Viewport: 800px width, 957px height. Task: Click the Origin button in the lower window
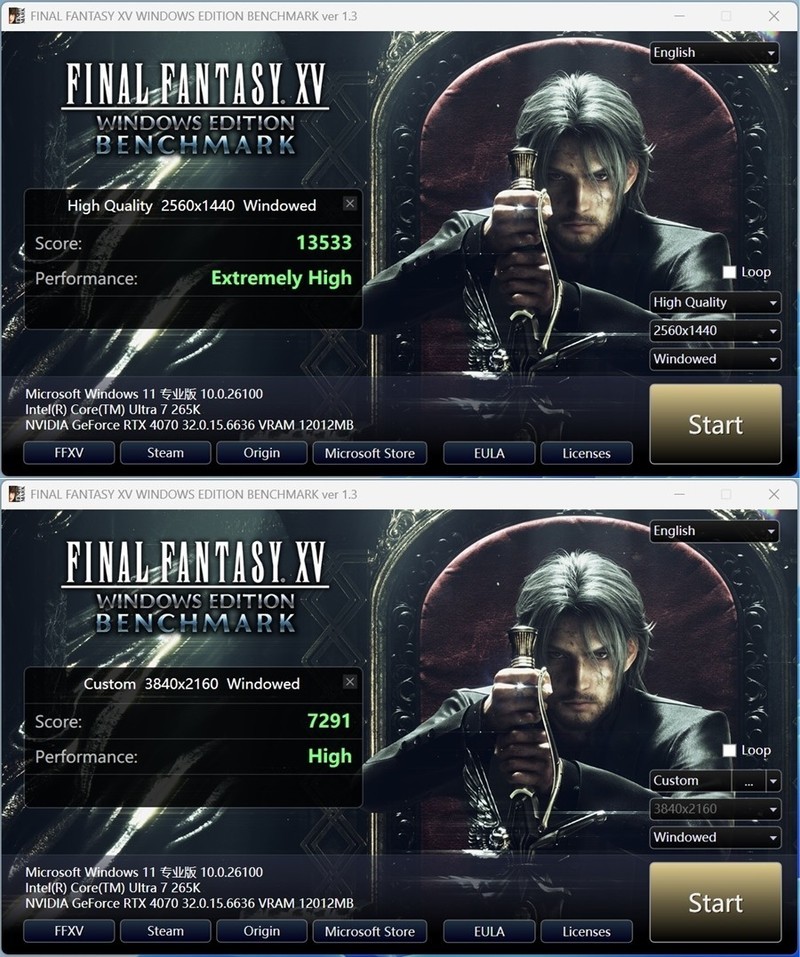262,931
